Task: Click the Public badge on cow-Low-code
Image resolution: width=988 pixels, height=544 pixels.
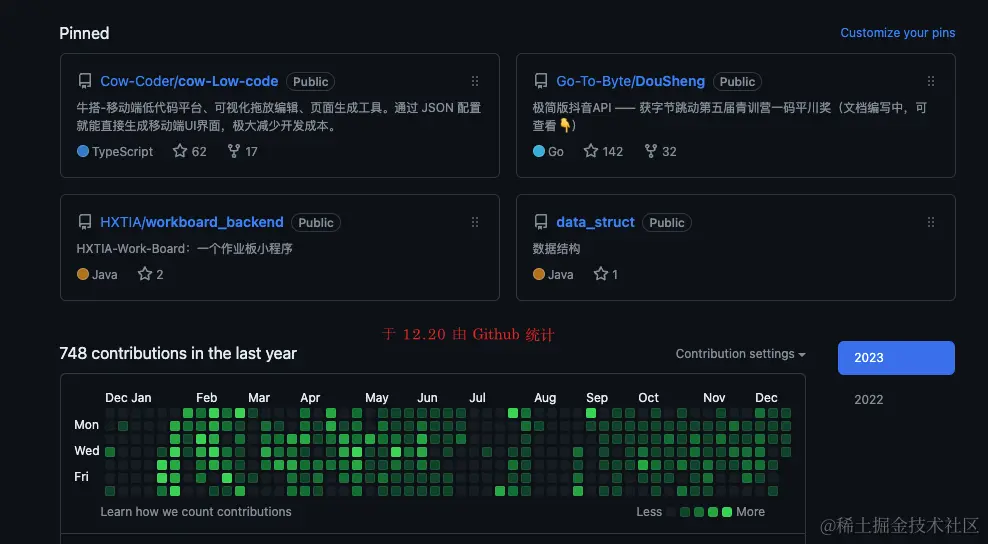Action: (311, 81)
